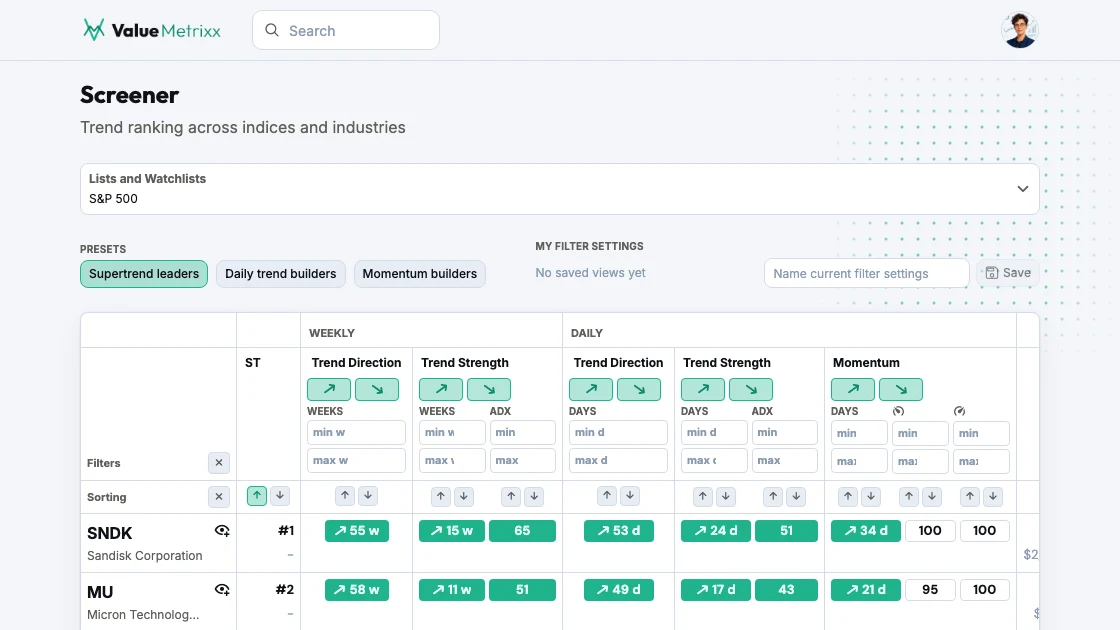Viewport: 1120px width, 630px height.
Task: Click the Name current filter settings field
Action: click(866, 274)
